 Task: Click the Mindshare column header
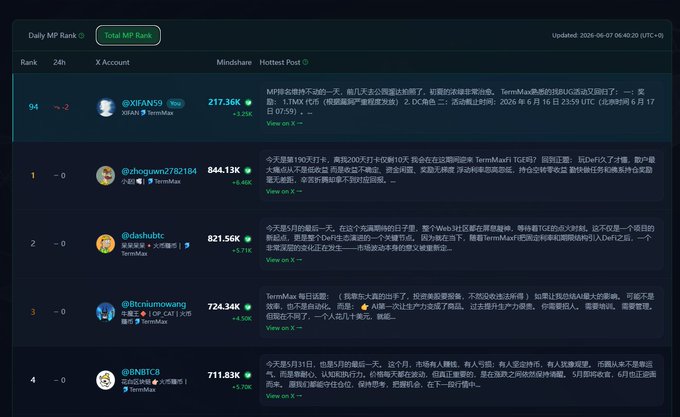(x=234, y=62)
